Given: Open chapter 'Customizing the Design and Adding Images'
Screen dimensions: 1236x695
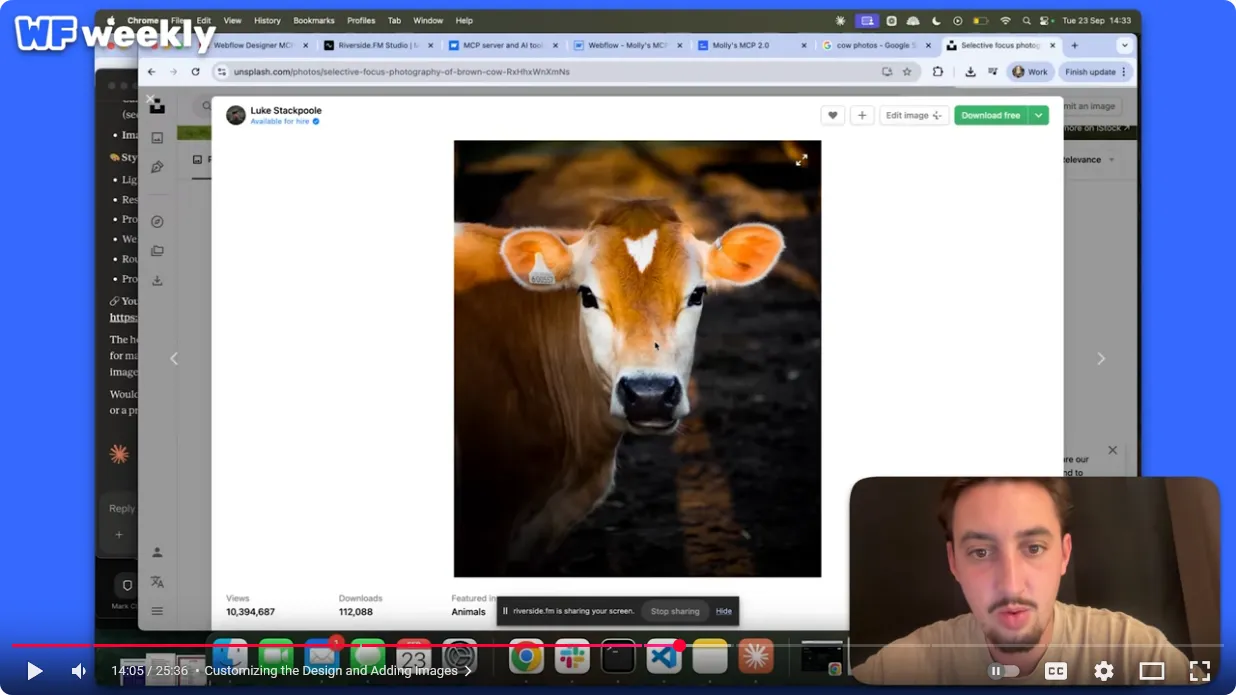Looking at the screenshot, I should point(338,671).
